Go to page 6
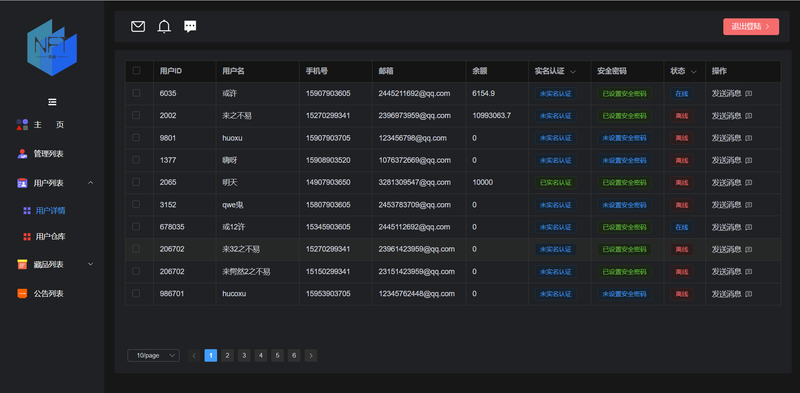This screenshot has height=393, width=800. pos(294,355)
